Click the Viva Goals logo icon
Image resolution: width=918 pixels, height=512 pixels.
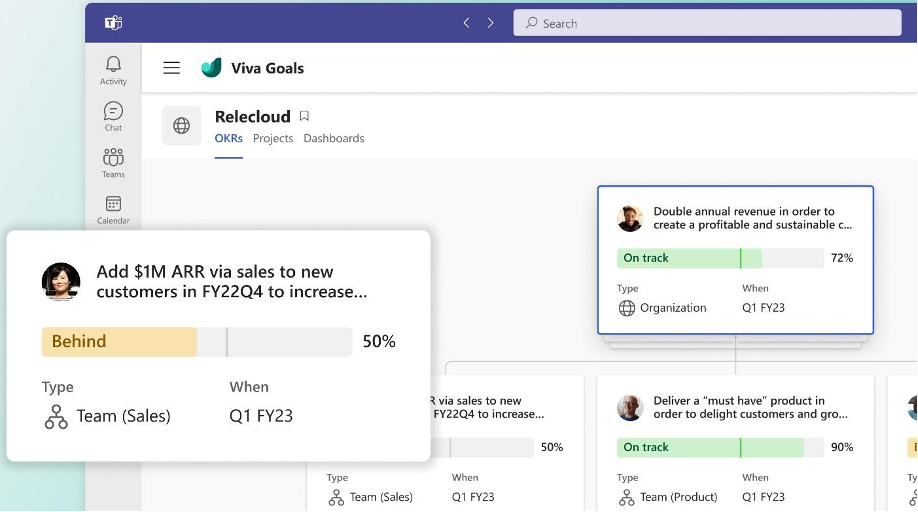[x=211, y=68]
